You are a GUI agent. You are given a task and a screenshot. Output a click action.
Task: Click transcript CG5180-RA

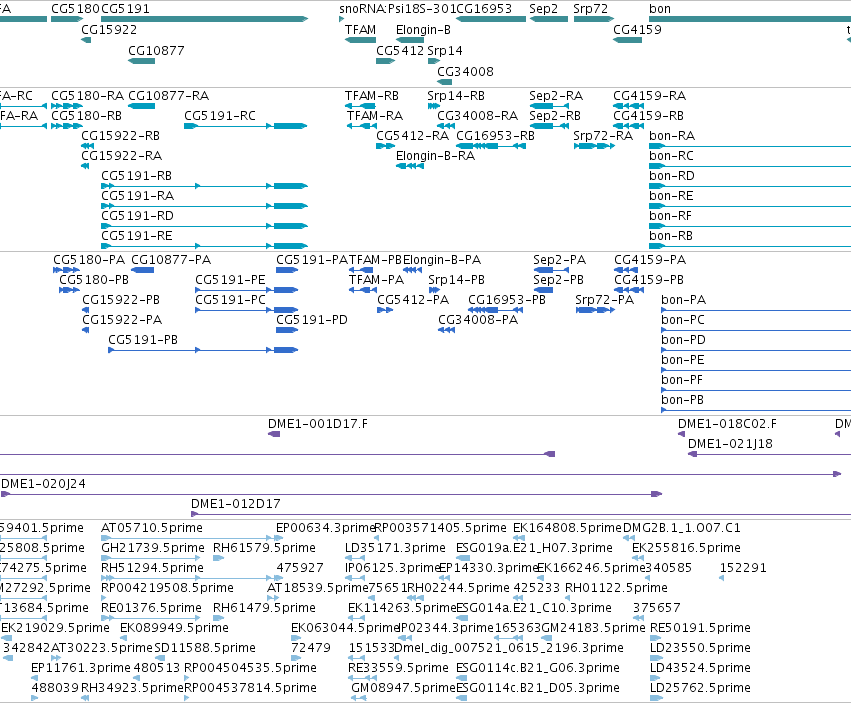point(67,106)
